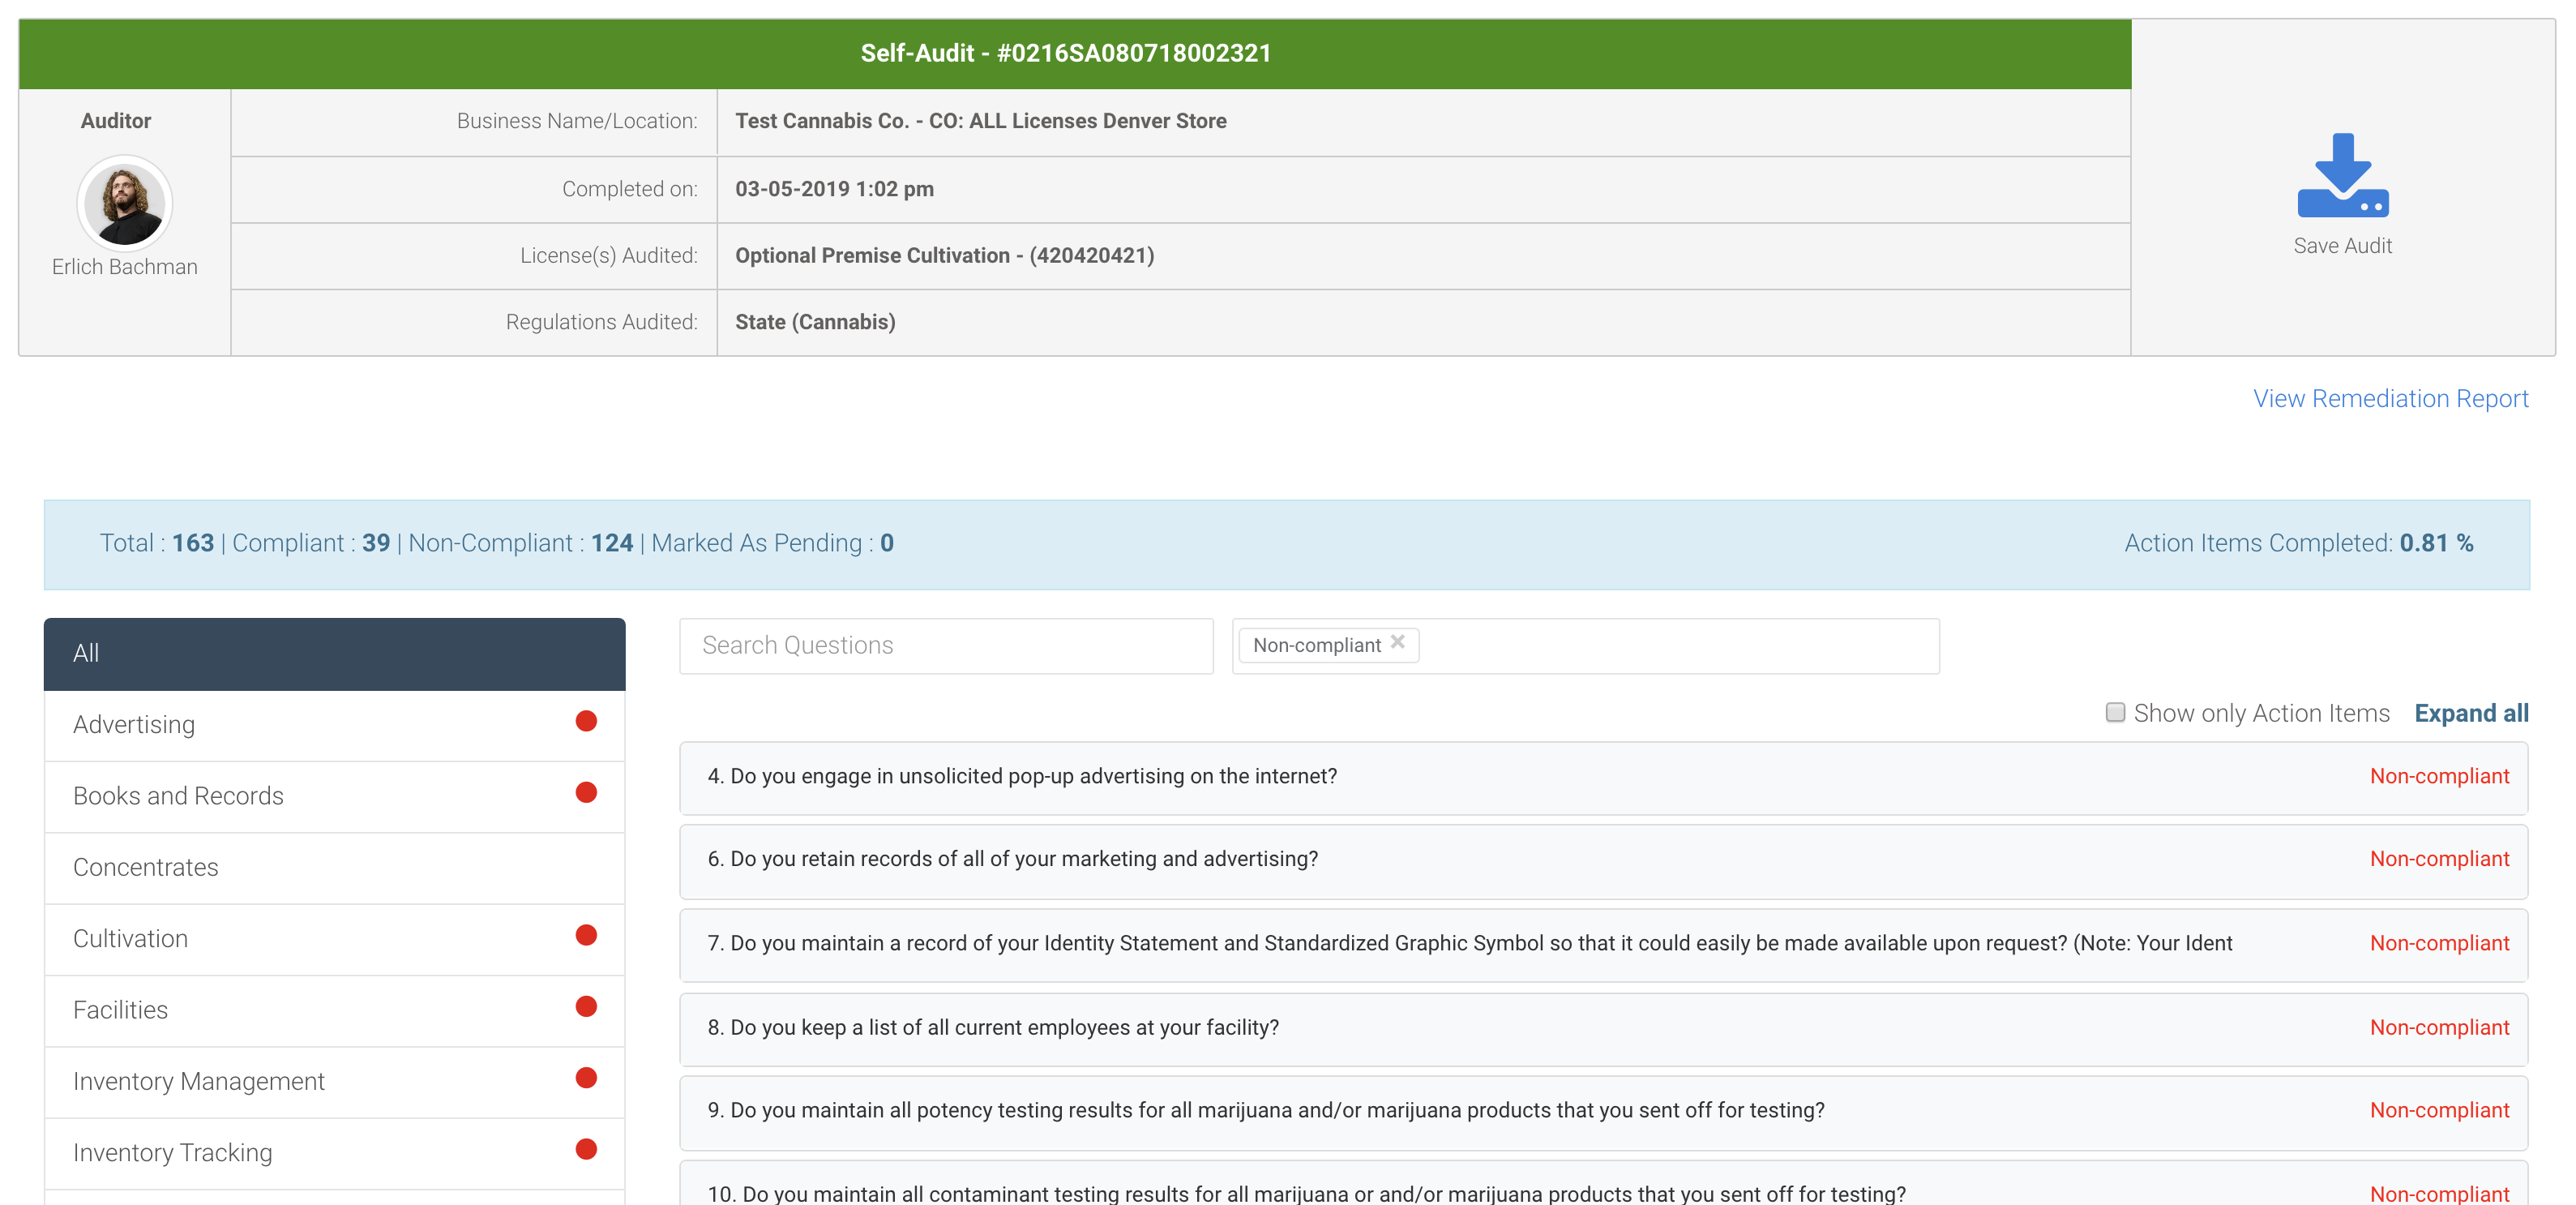Click State (Cannabis) regulations value

pos(815,322)
